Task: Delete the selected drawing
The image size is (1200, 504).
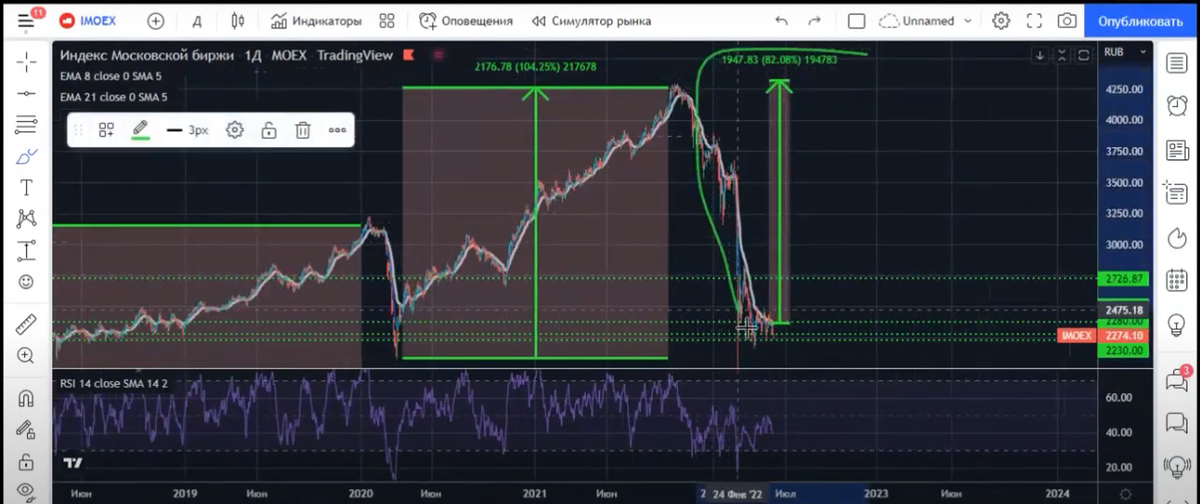Action: pos(303,130)
